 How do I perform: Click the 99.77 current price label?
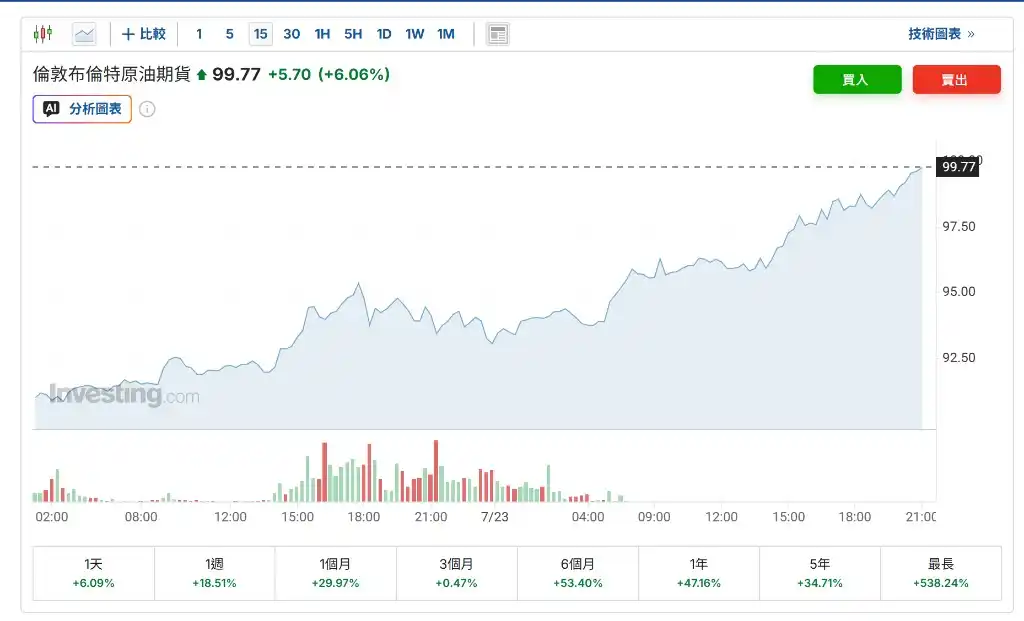tap(958, 167)
